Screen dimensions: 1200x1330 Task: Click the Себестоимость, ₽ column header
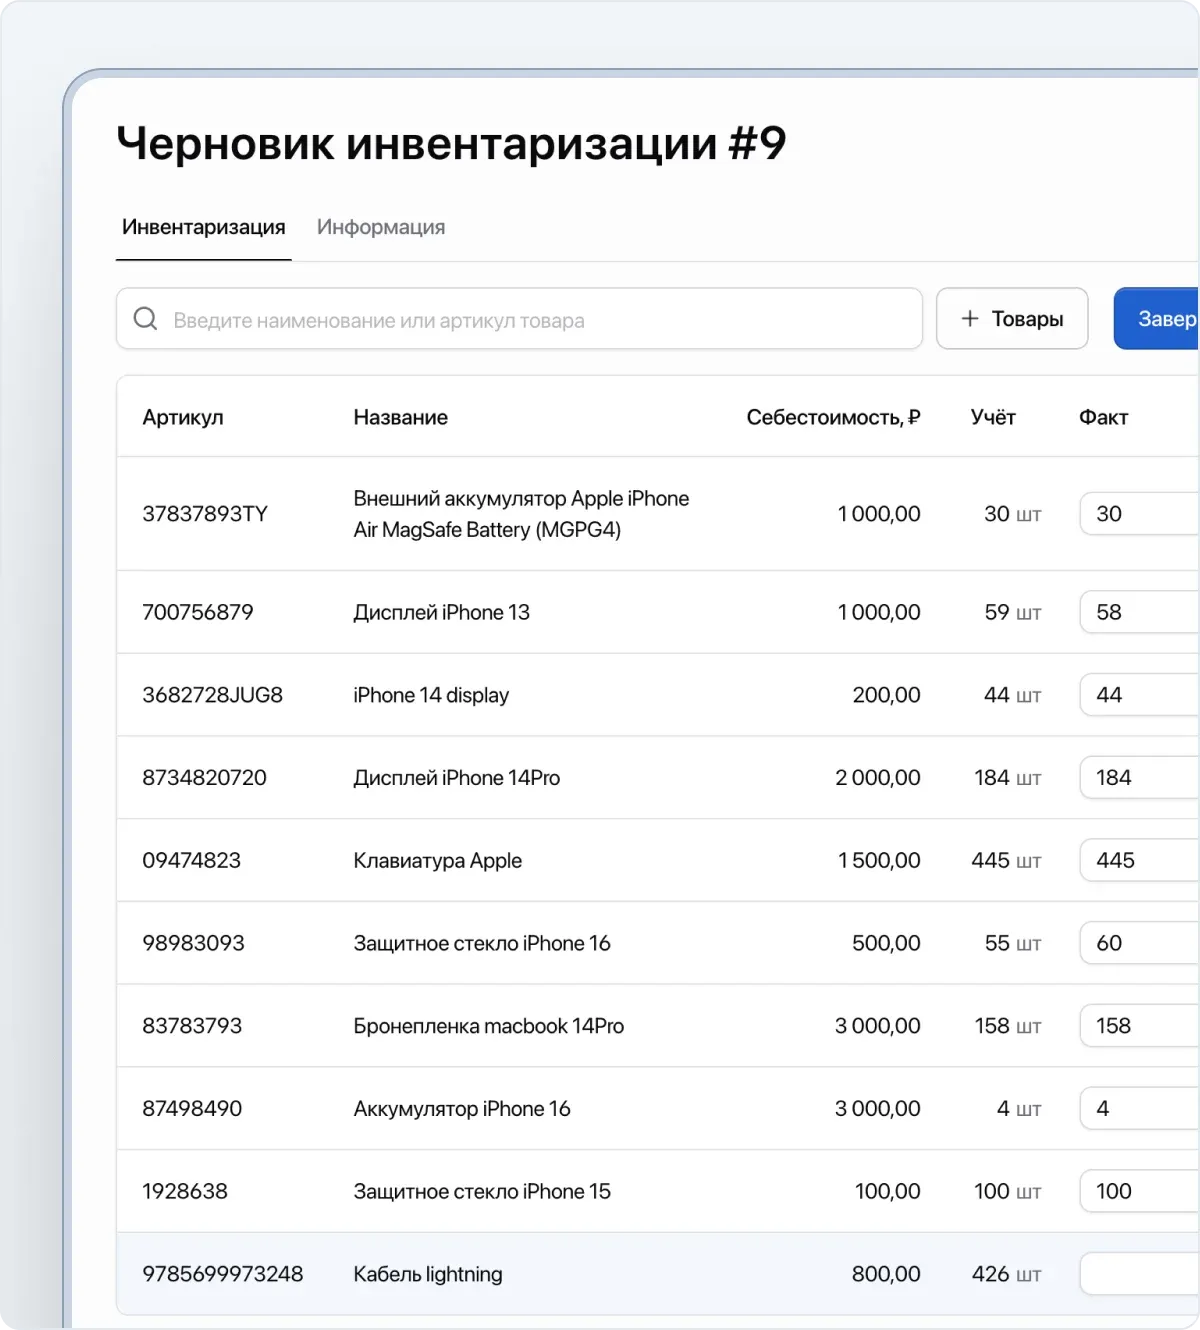pos(833,417)
